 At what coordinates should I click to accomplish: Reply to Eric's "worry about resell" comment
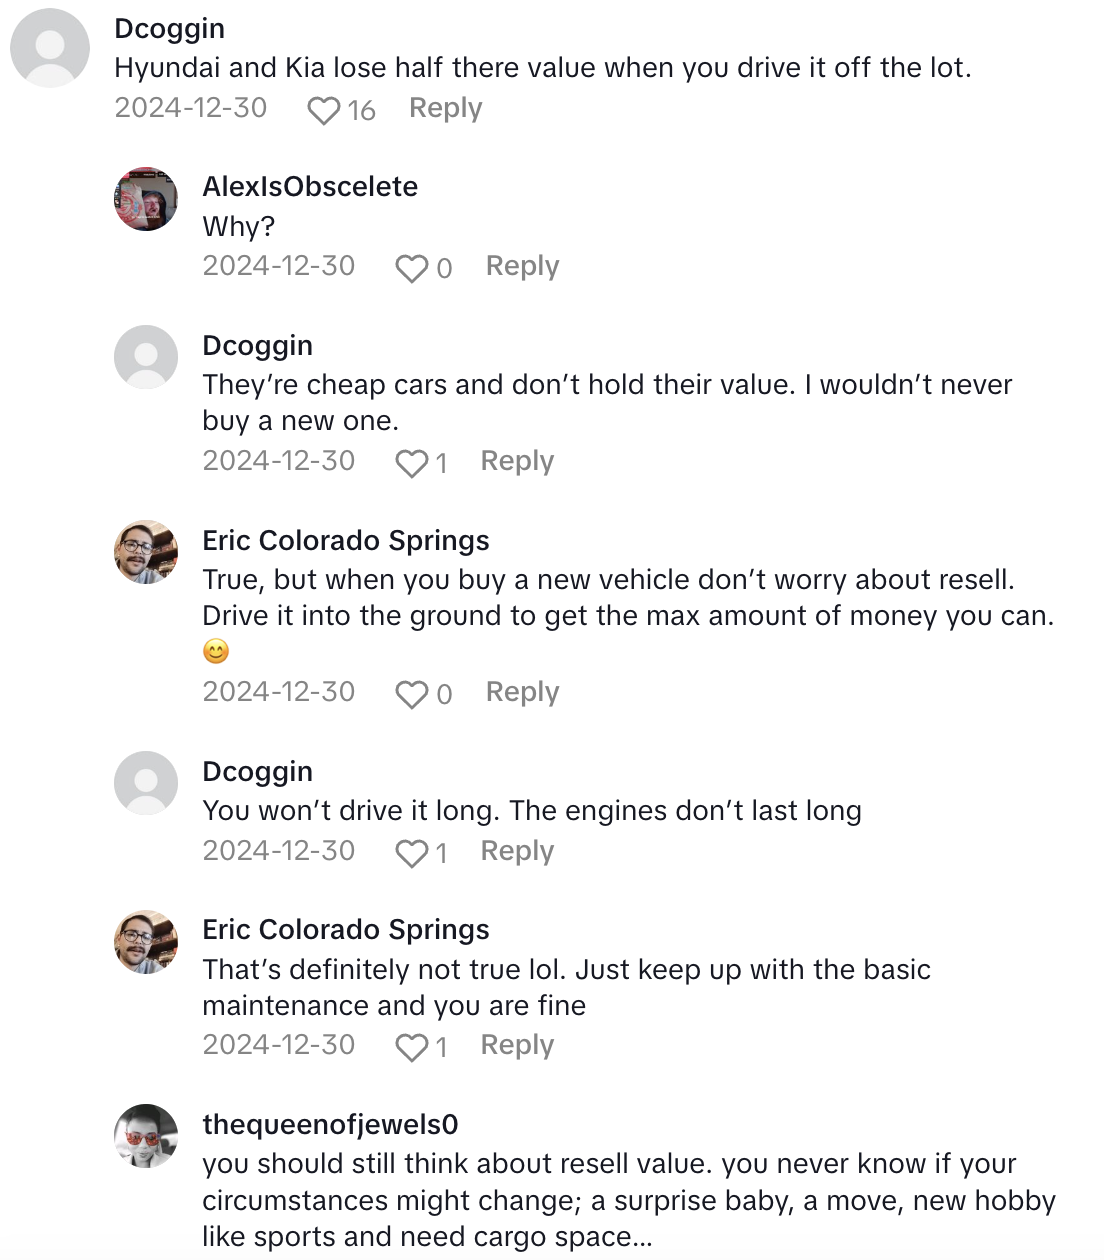522,692
